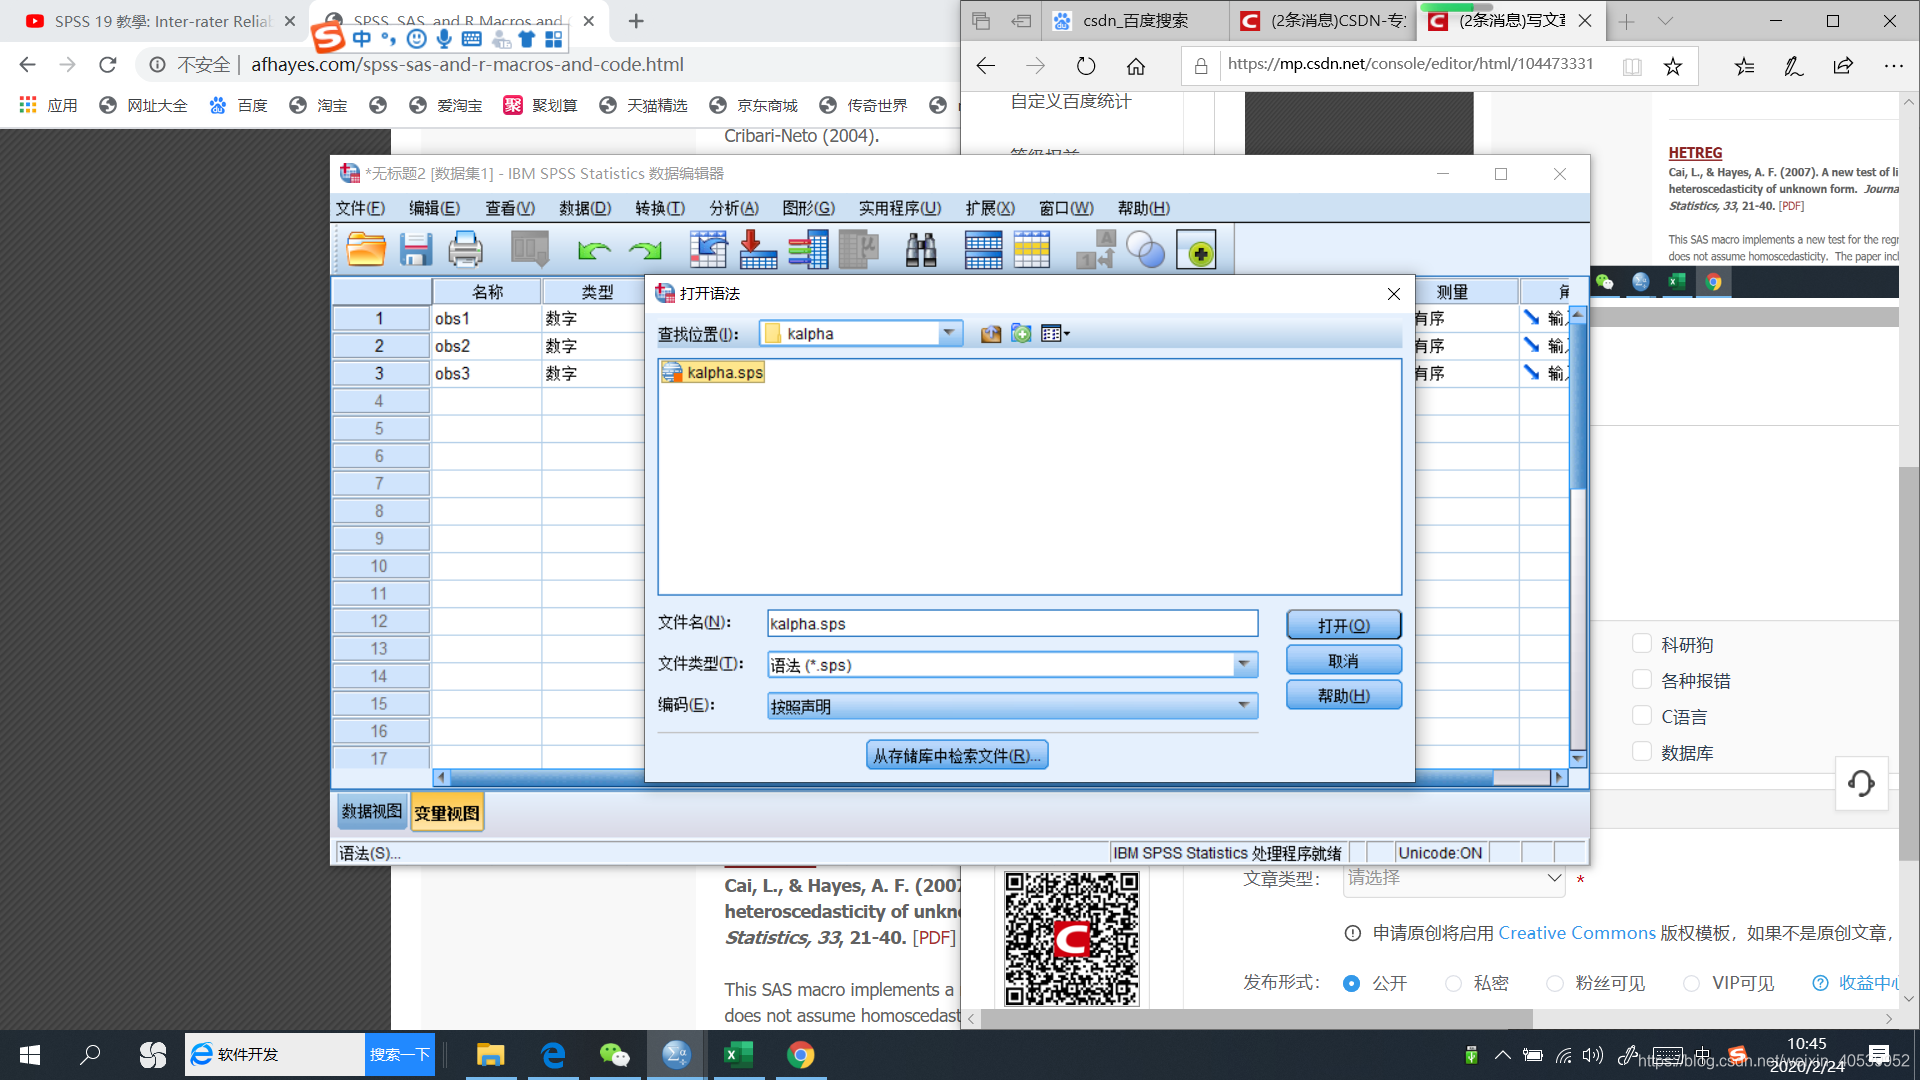Click the Save disk icon in SPSS toolbar

point(415,249)
